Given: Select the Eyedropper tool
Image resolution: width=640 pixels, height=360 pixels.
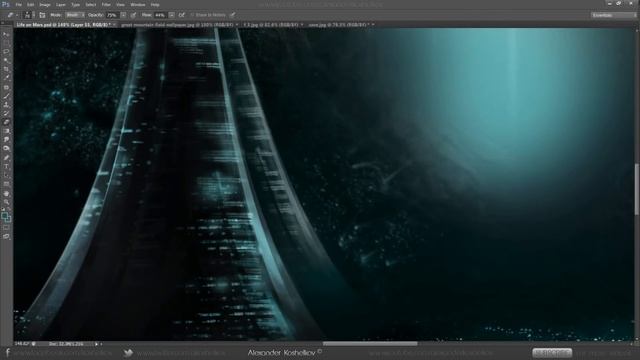Looking at the screenshot, I should (6, 78).
